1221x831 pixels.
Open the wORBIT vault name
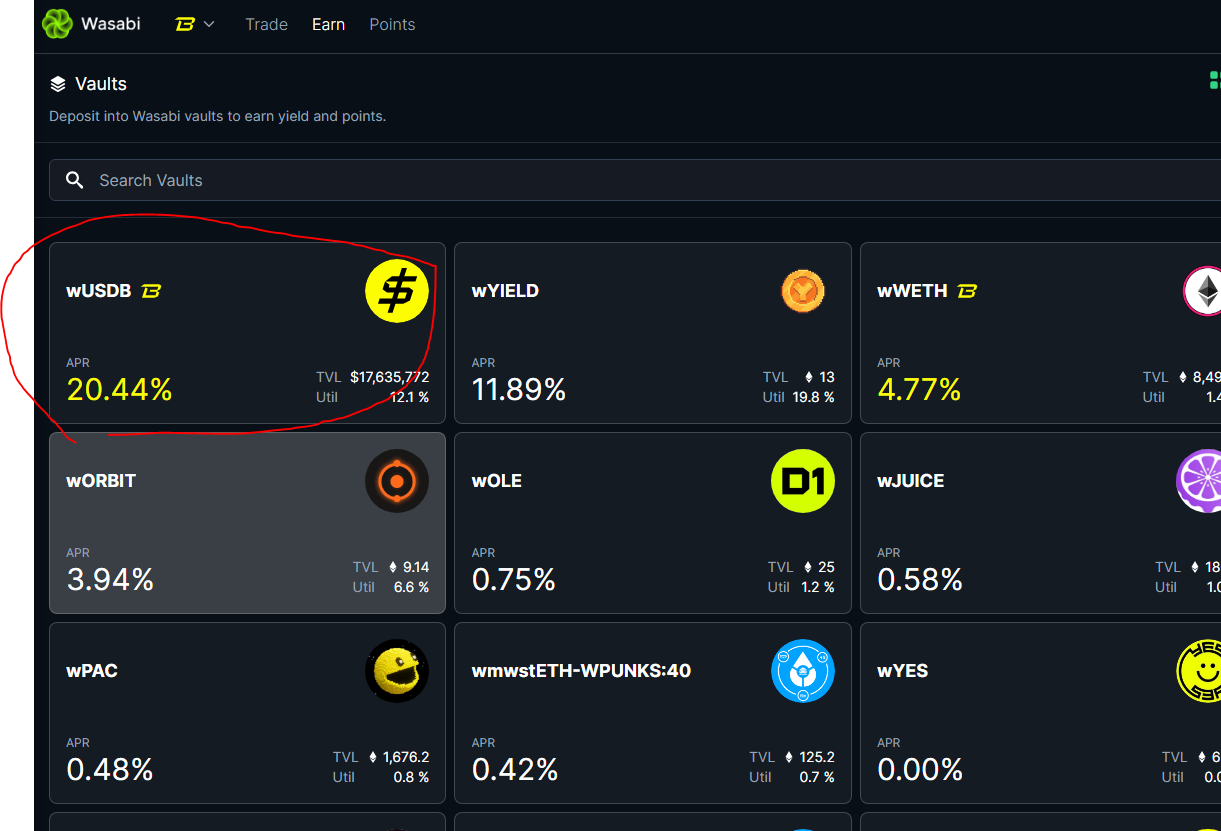pyautogui.click(x=101, y=481)
